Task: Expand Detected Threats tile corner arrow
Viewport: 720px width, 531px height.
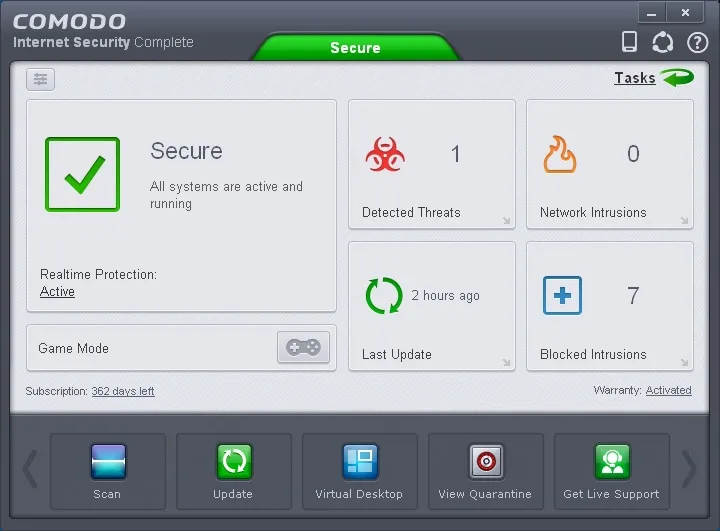Action: [506, 220]
